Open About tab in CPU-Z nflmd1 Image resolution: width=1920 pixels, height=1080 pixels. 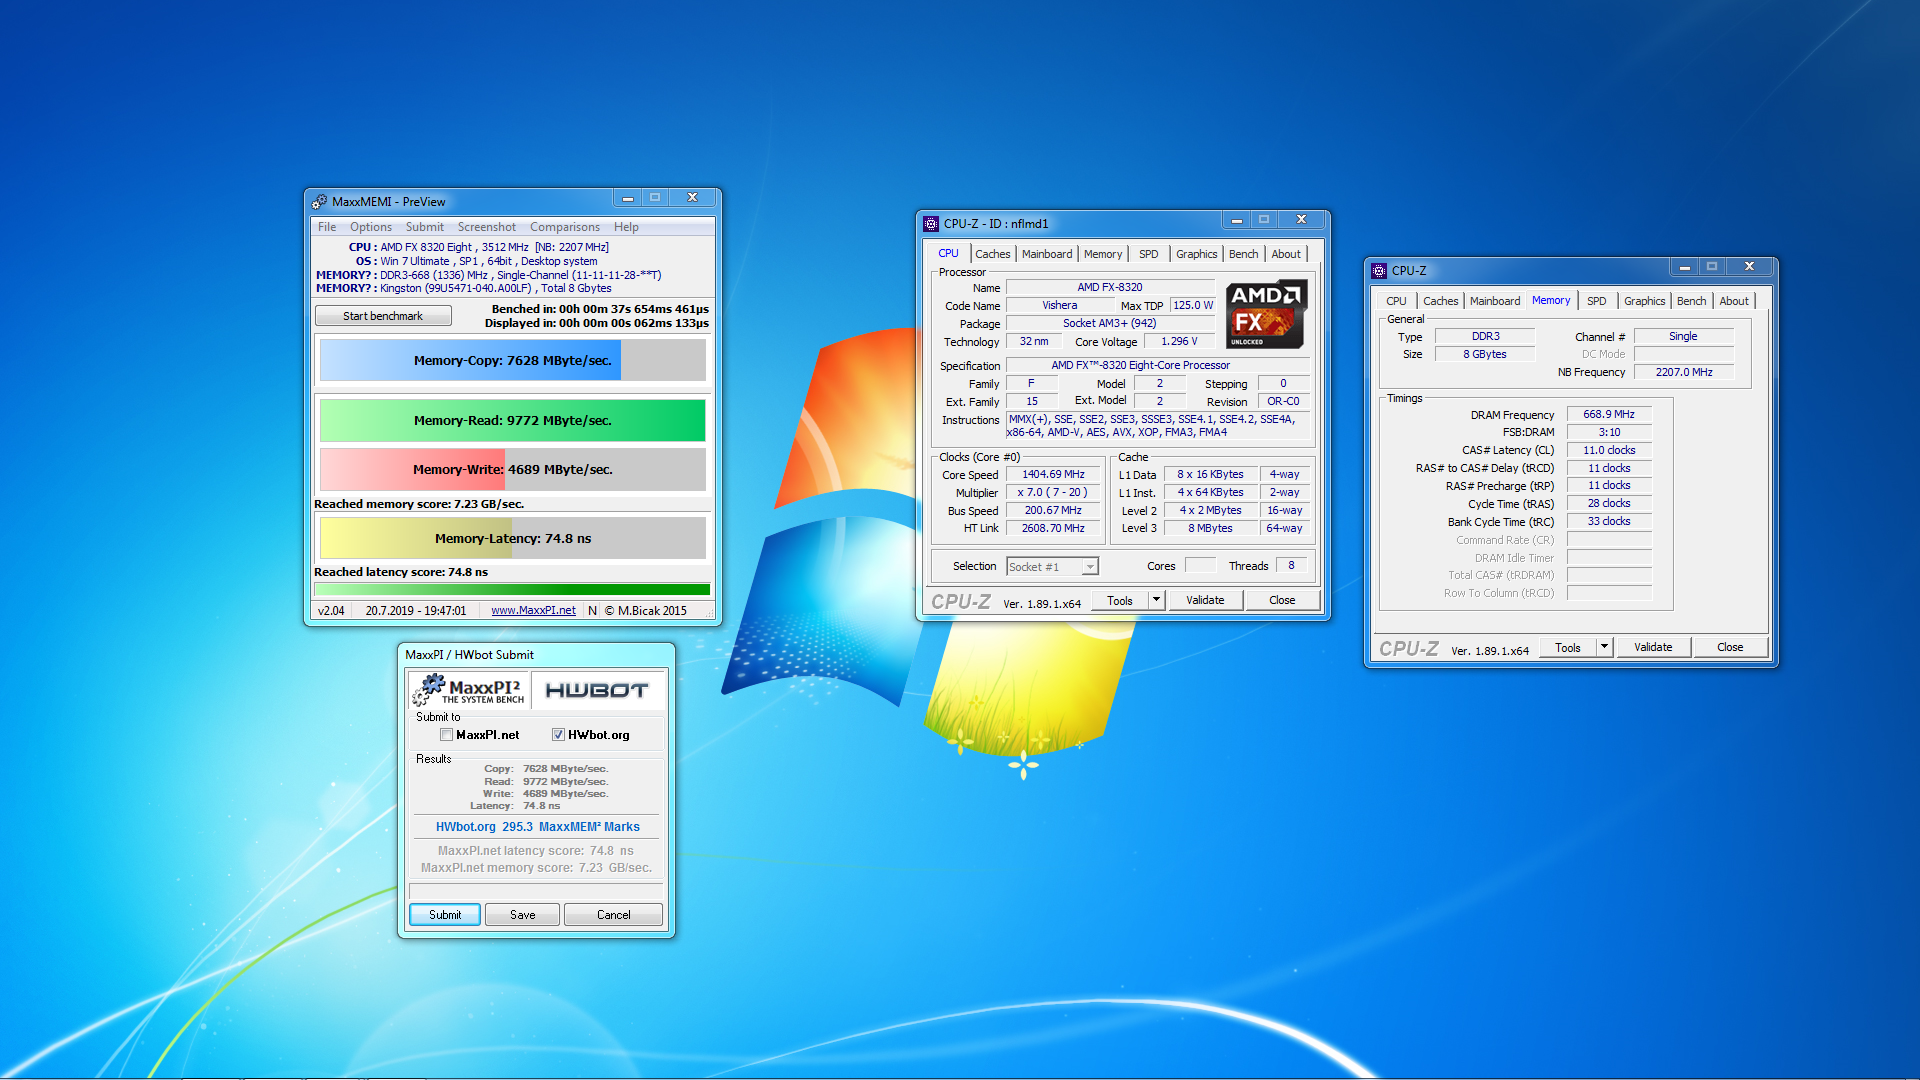click(x=1286, y=254)
